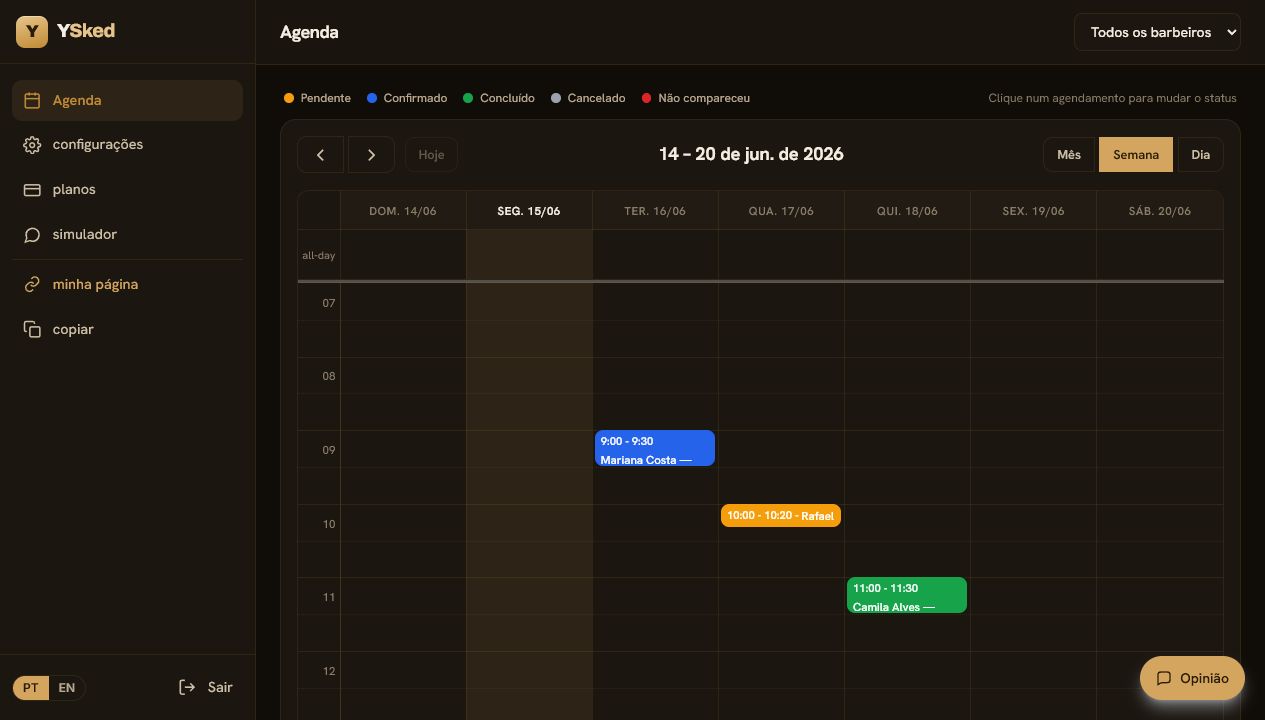Click the 07 hour label

coord(328,303)
